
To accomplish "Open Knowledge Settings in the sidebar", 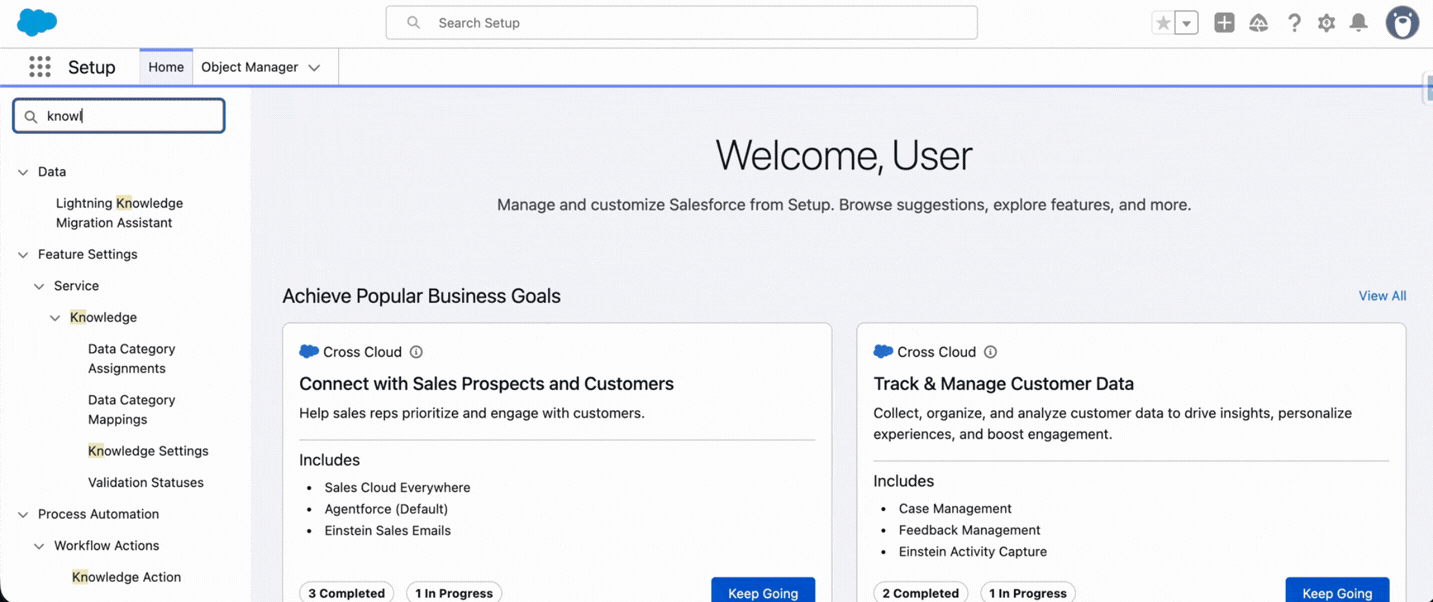I will point(148,451).
